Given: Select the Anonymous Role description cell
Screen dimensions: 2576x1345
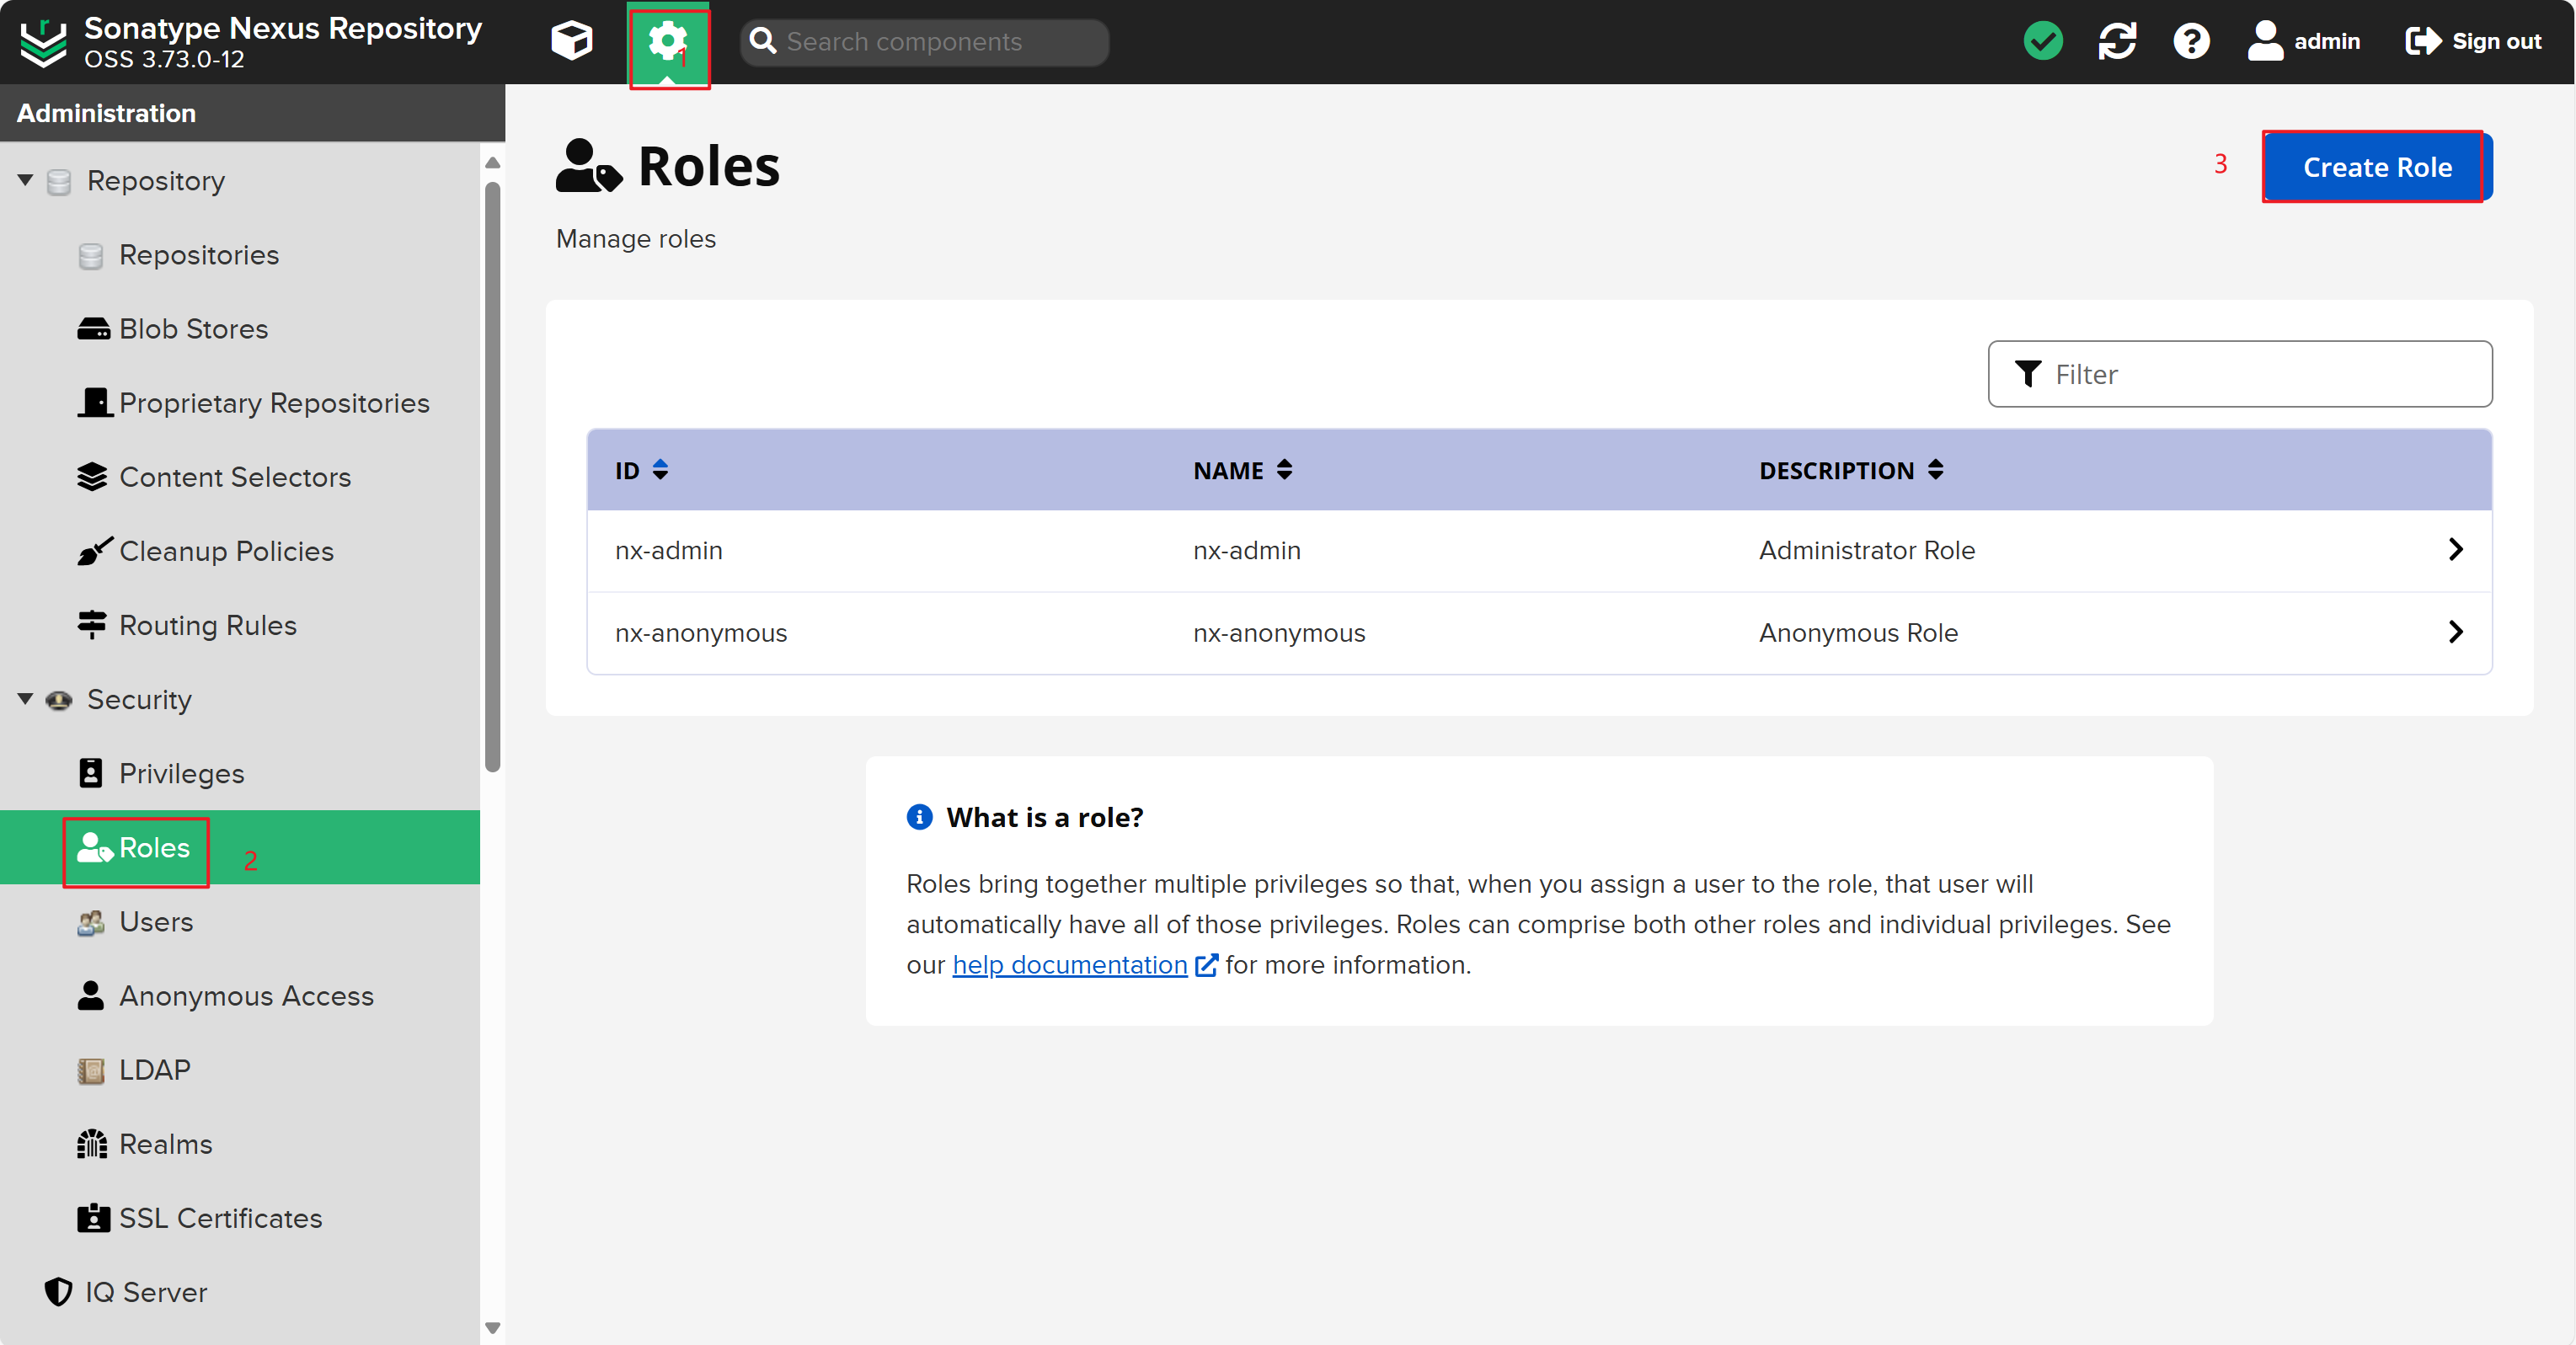Looking at the screenshot, I should point(1858,633).
